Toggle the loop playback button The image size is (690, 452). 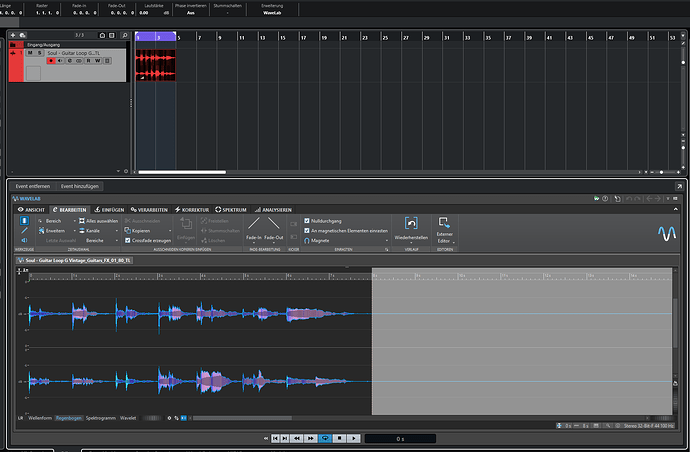325,438
